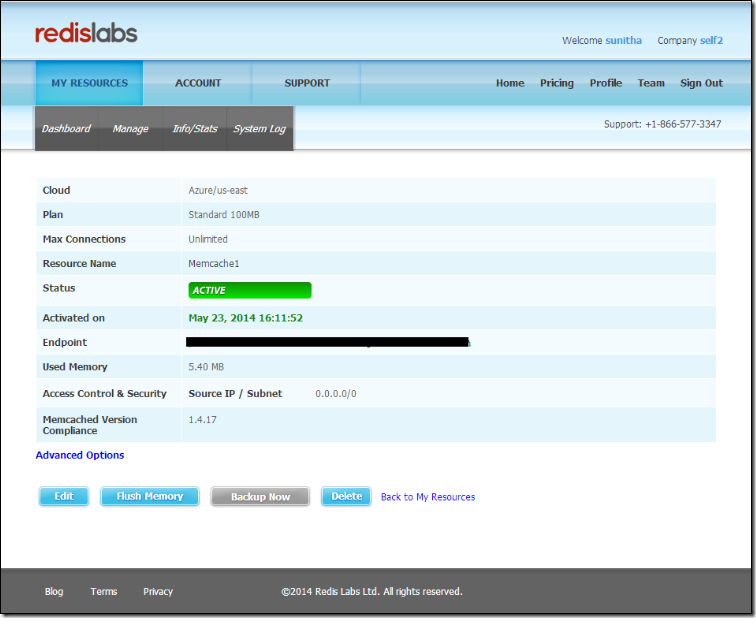Go to the Home link
Screen dimensions: 756x618
510,83
